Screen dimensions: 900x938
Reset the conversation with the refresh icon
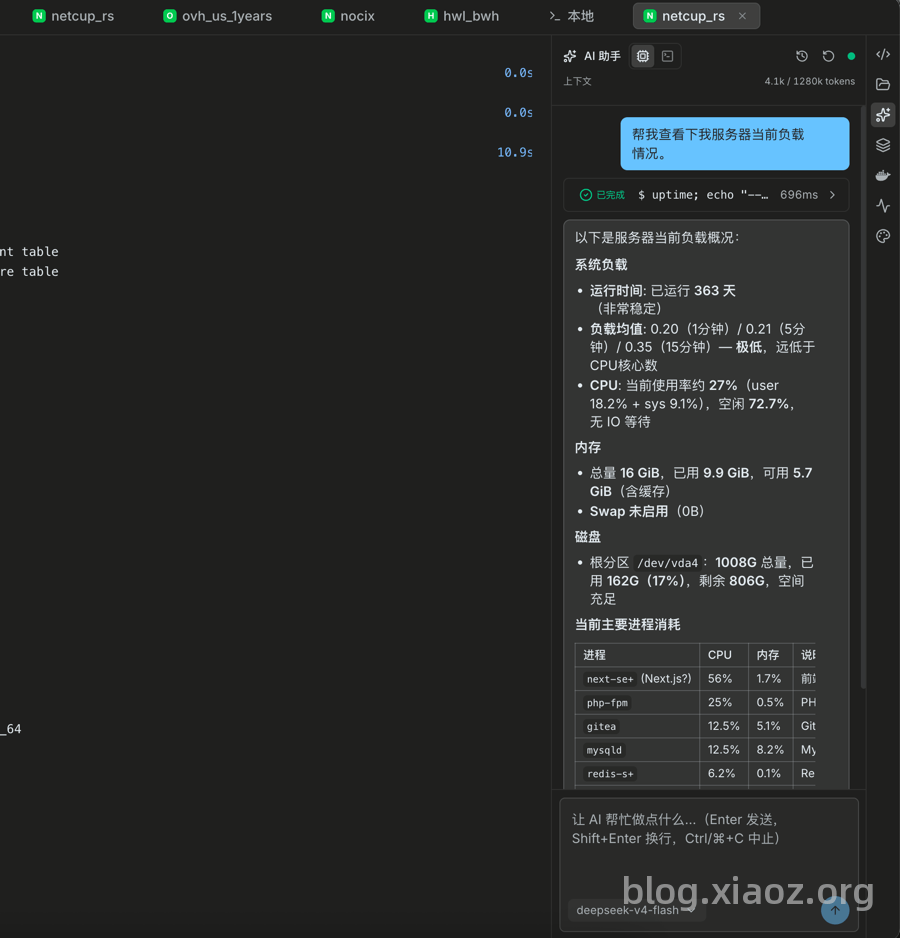pyautogui.click(x=828, y=56)
